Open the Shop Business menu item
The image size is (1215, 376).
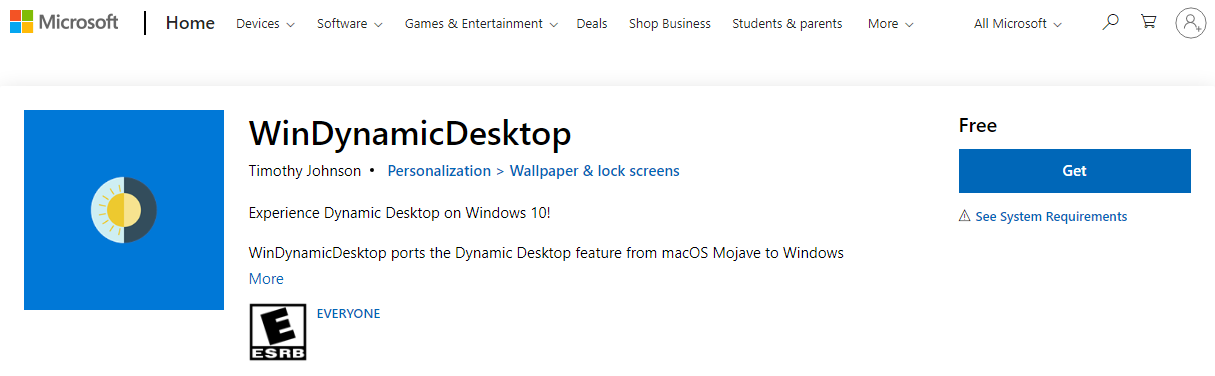(x=670, y=24)
